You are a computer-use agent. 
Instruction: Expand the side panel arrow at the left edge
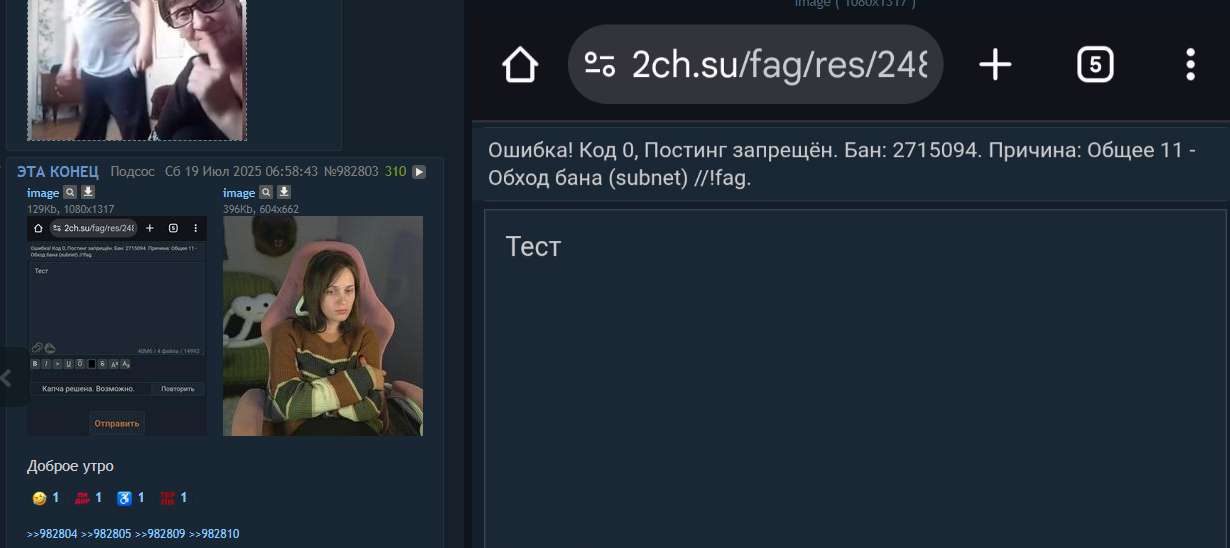point(7,378)
